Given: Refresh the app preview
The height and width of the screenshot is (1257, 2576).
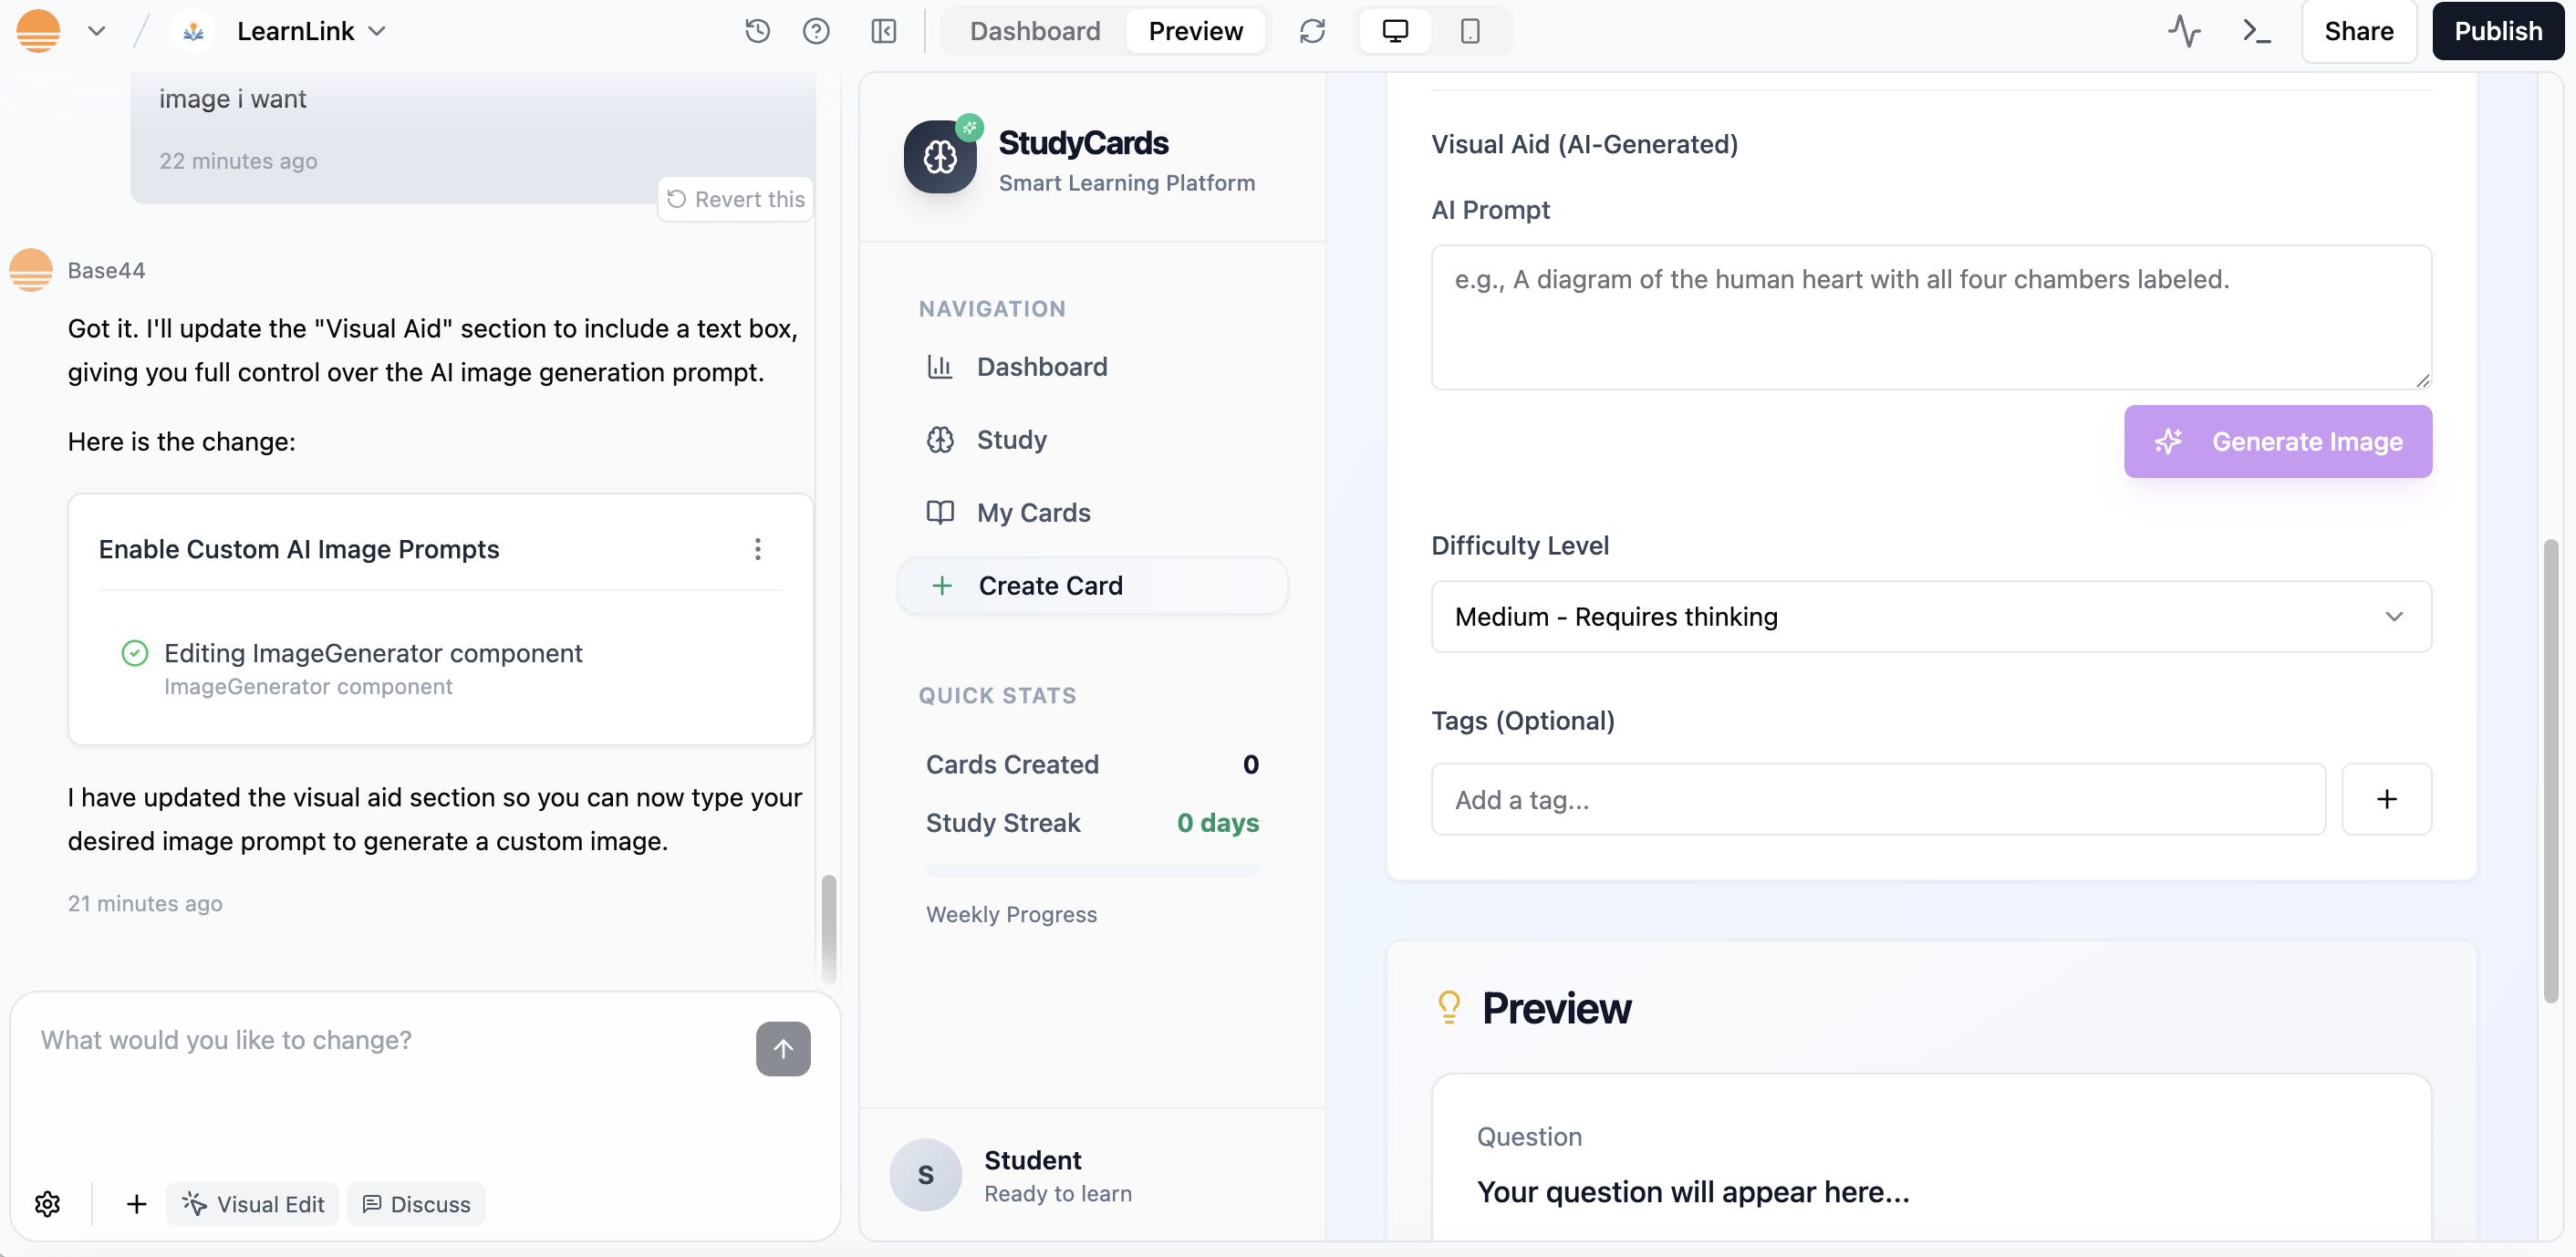Looking at the screenshot, I should click(1312, 31).
